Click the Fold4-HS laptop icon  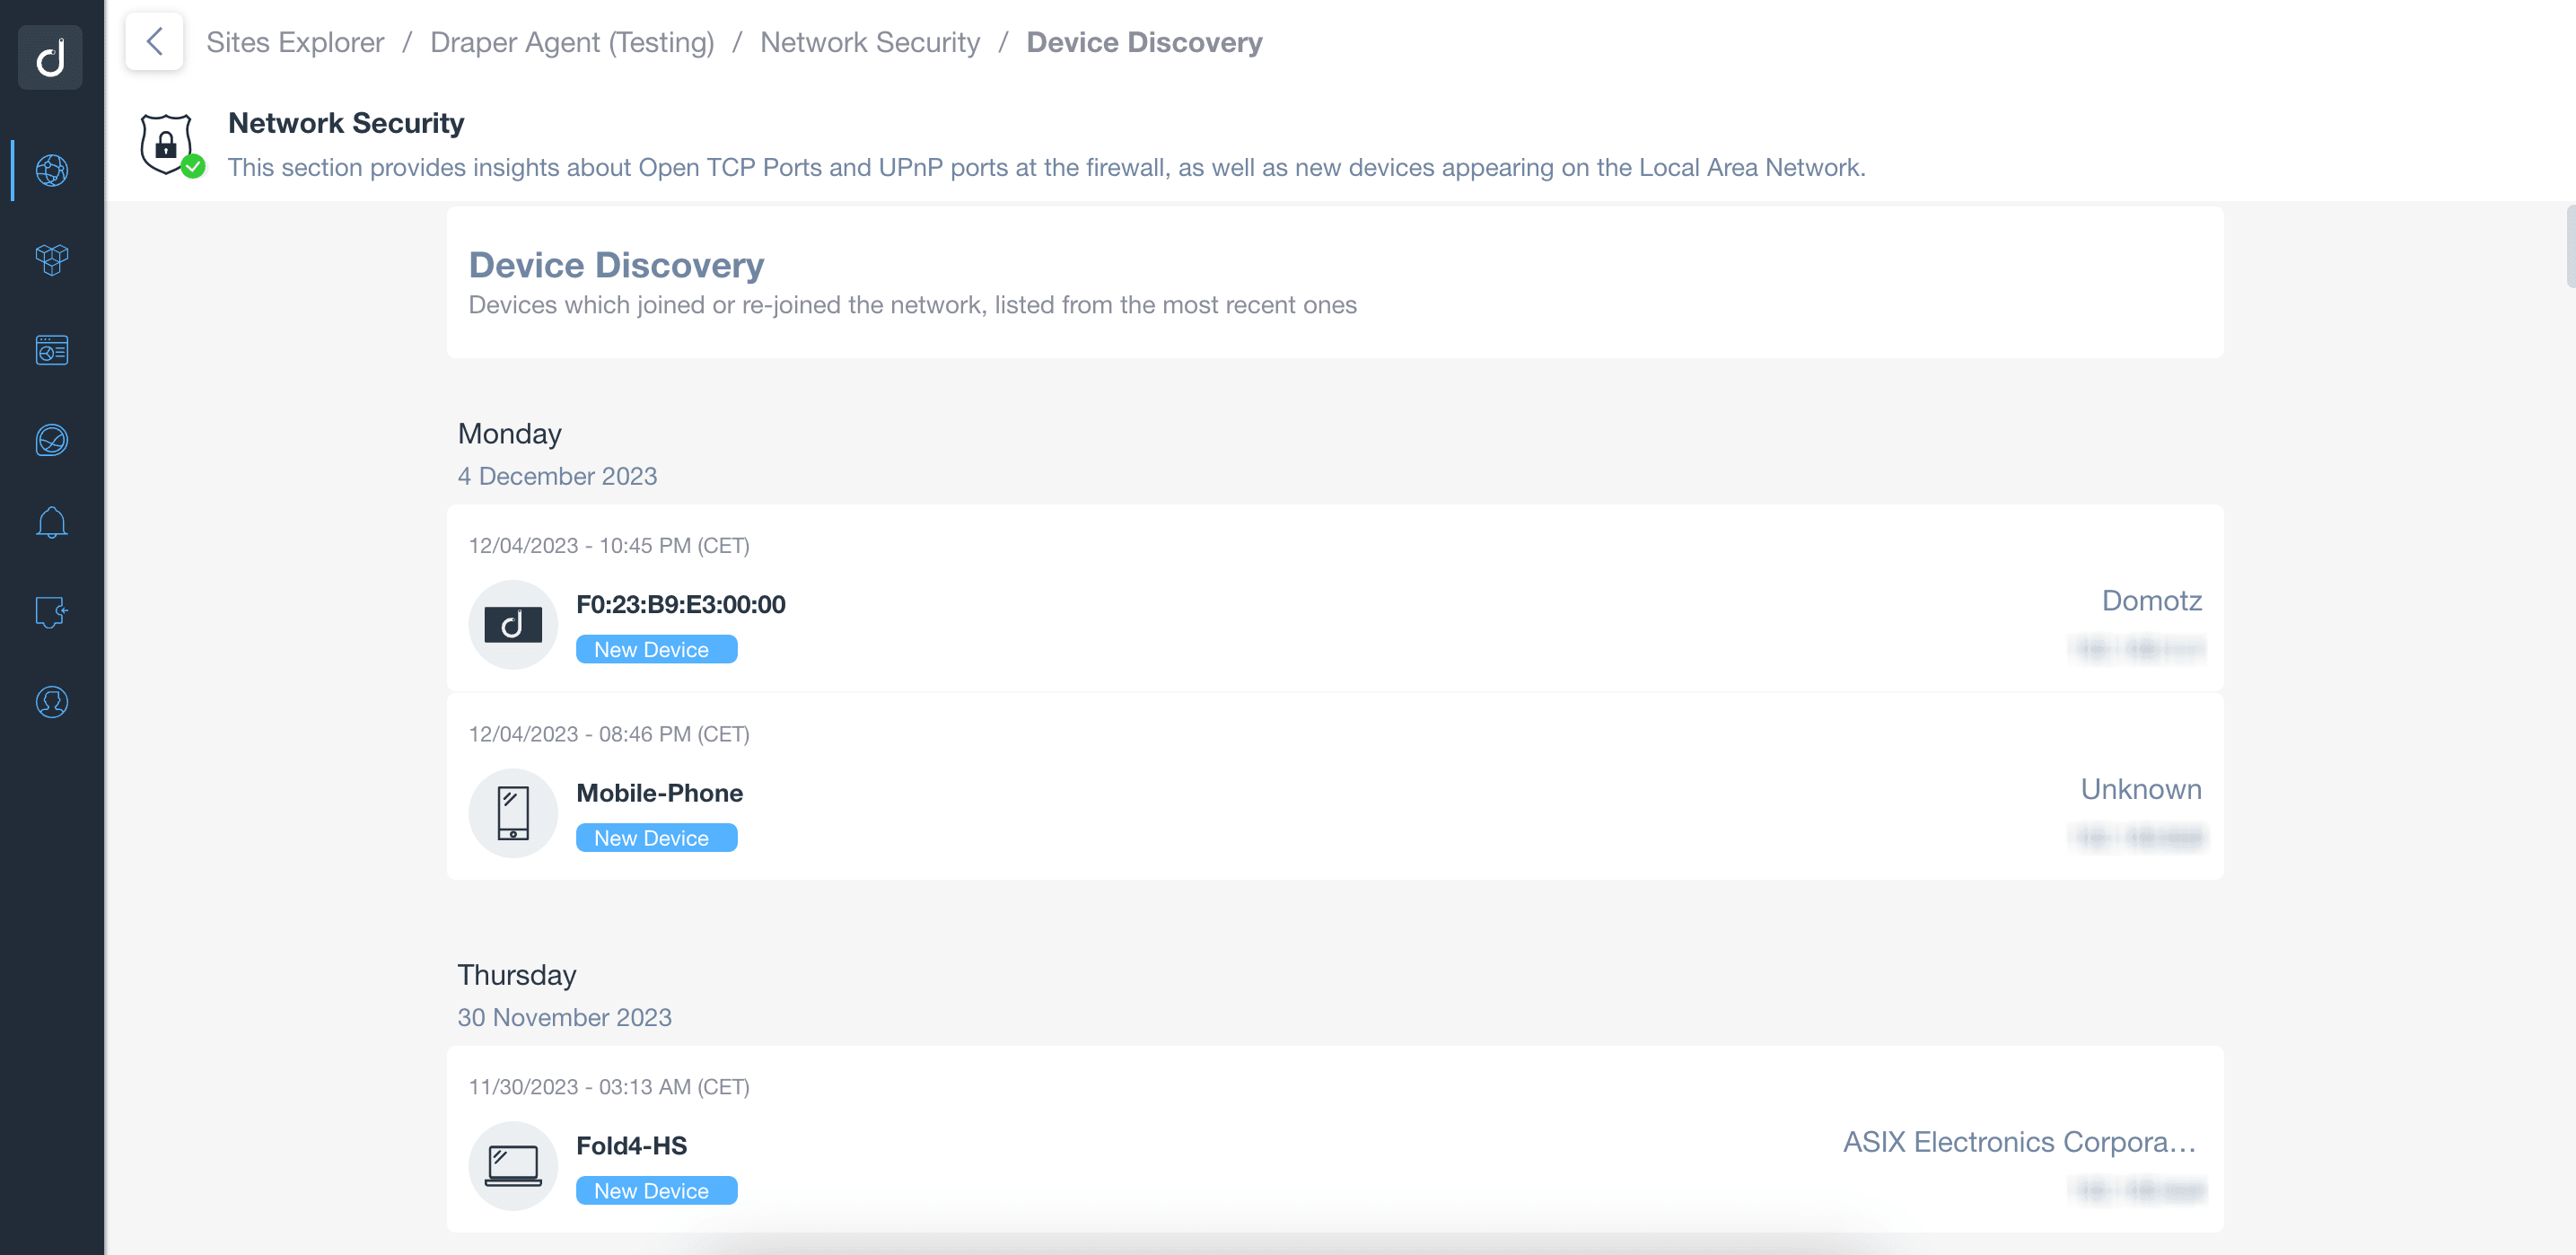click(513, 1166)
